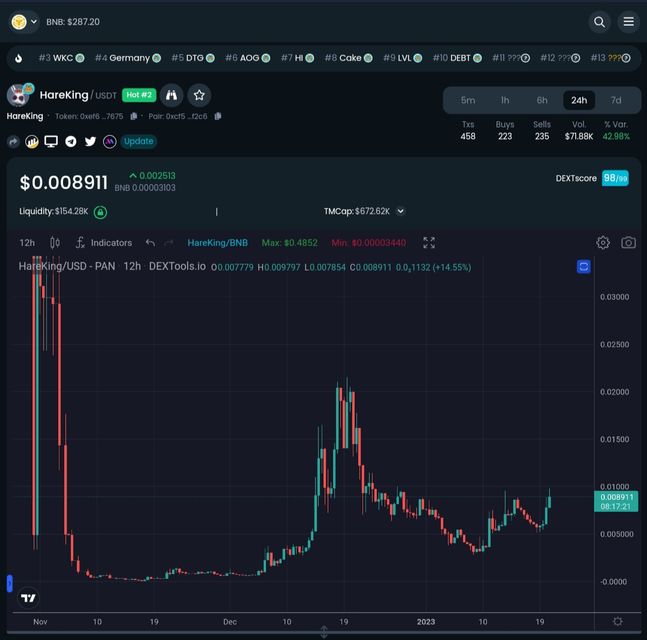Open the search magnifier icon

click(599, 22)
